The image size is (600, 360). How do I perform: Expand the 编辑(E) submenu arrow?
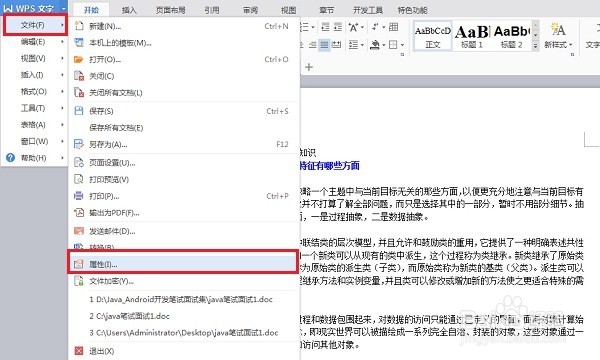[x=62, y=41]
